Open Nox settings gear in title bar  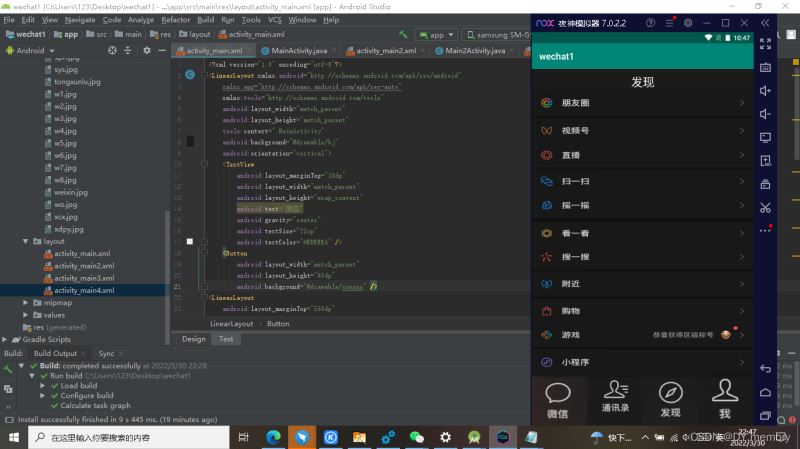point(688,23)
